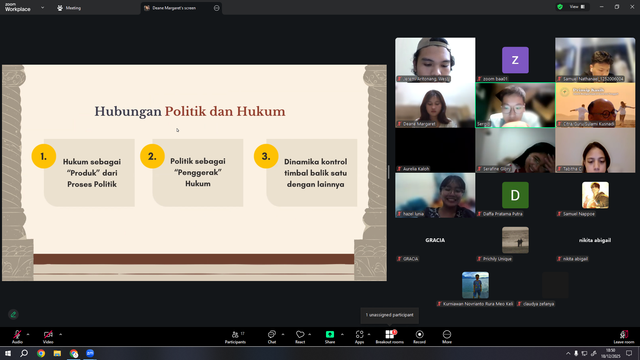Select the Deane Margaret's screen tab
This screenshot has height=360, width=640.
pos(181,8)
